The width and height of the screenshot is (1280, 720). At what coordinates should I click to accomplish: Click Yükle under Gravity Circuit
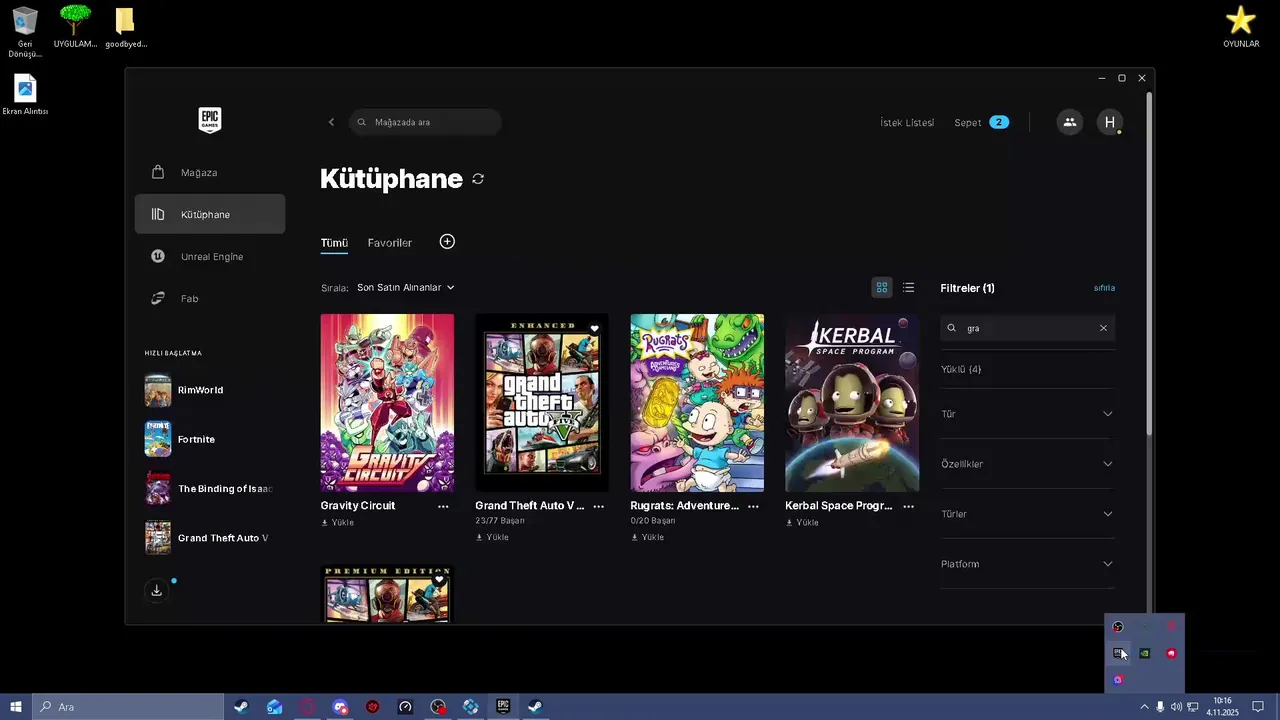338,523
